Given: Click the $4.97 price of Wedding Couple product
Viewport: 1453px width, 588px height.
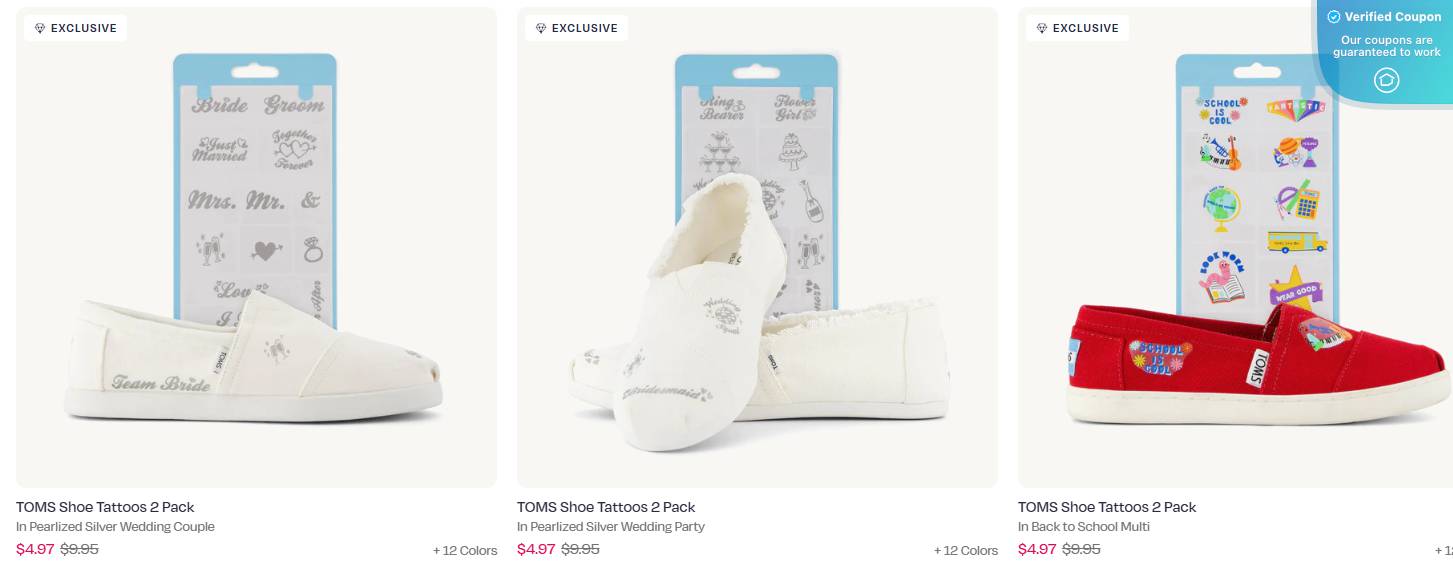Looking at the screenshot, I should tap(35, 549).
